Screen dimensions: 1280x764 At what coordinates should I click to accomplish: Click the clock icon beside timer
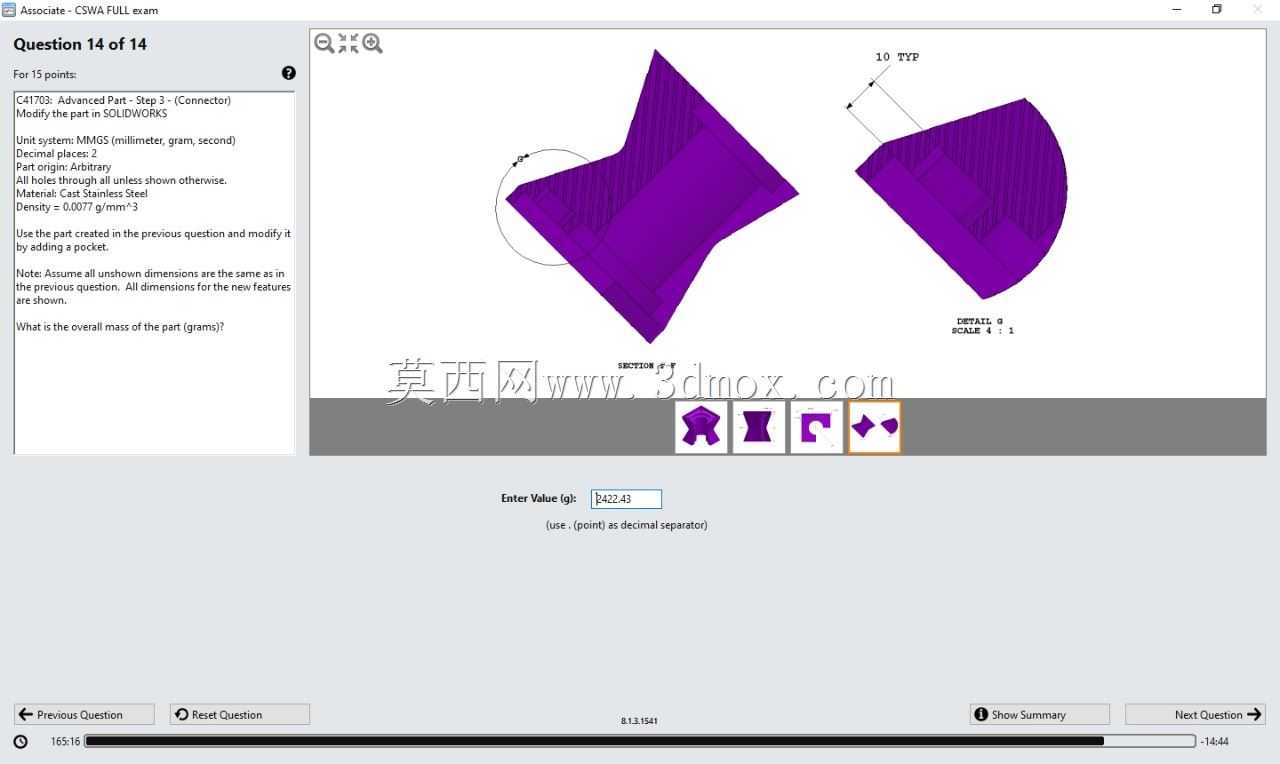(21, 741)
